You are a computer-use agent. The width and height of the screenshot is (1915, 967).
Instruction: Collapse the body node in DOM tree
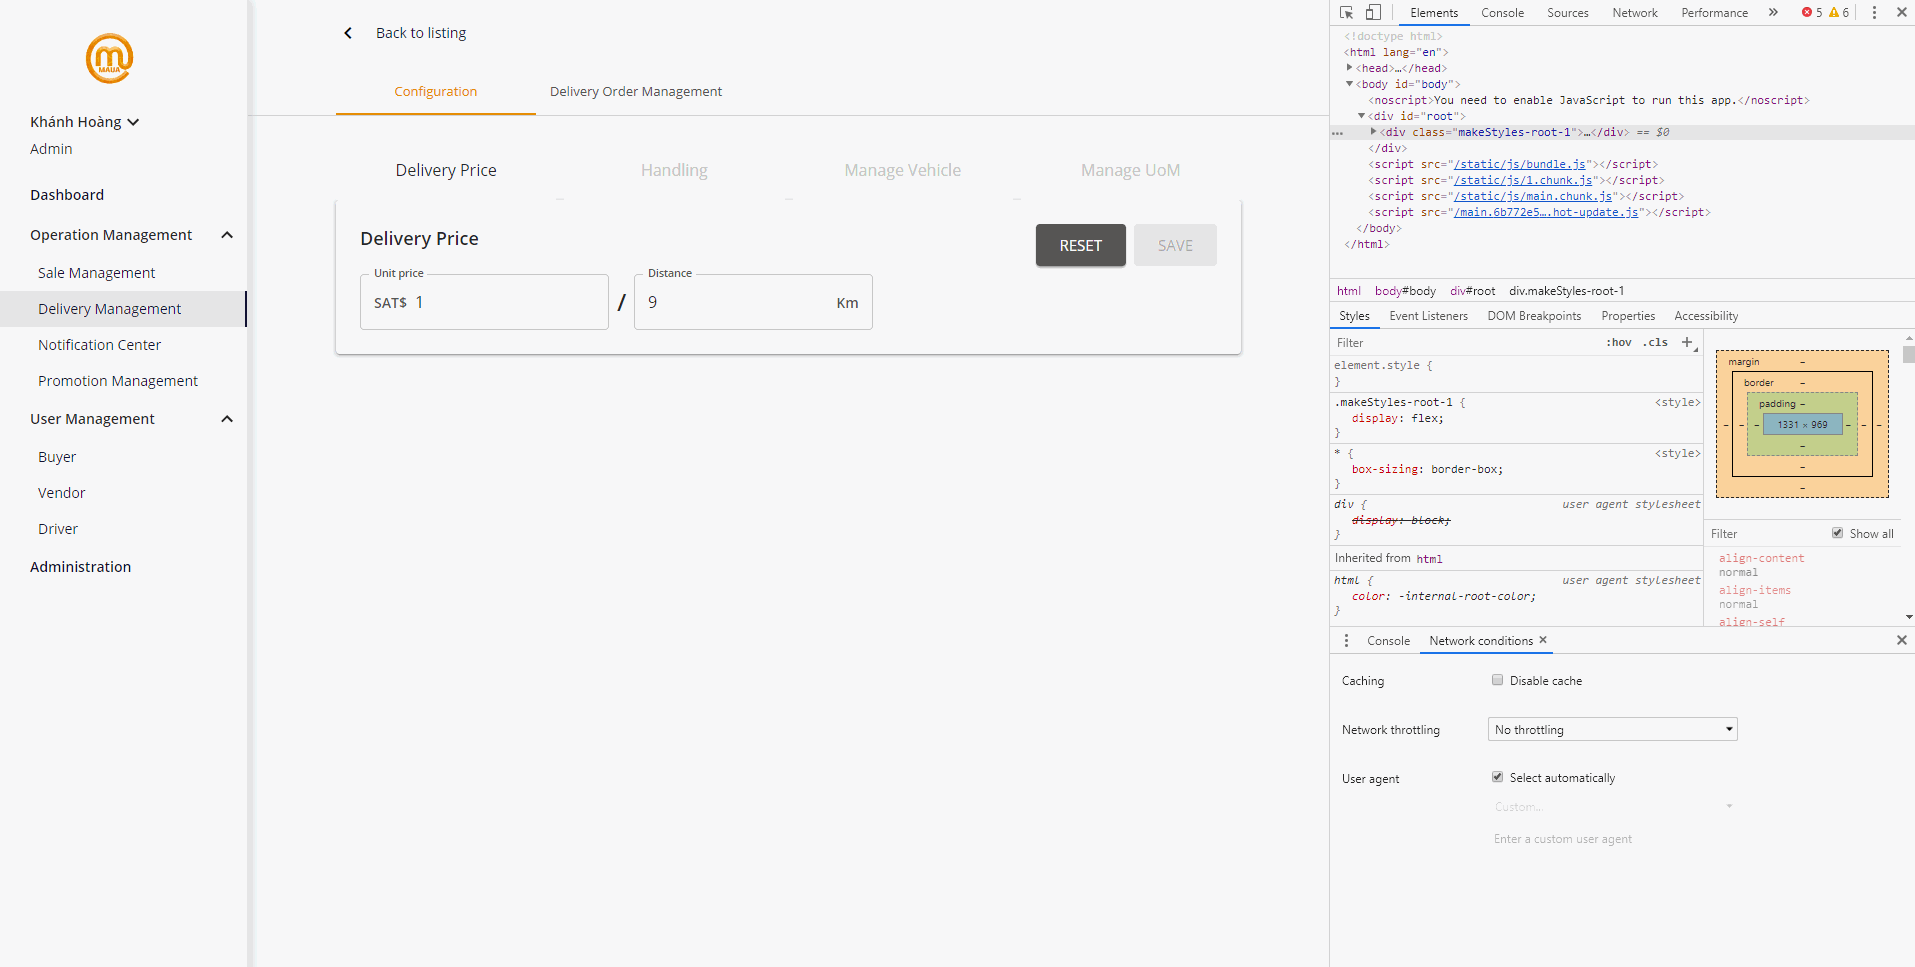coord(1350,84)
